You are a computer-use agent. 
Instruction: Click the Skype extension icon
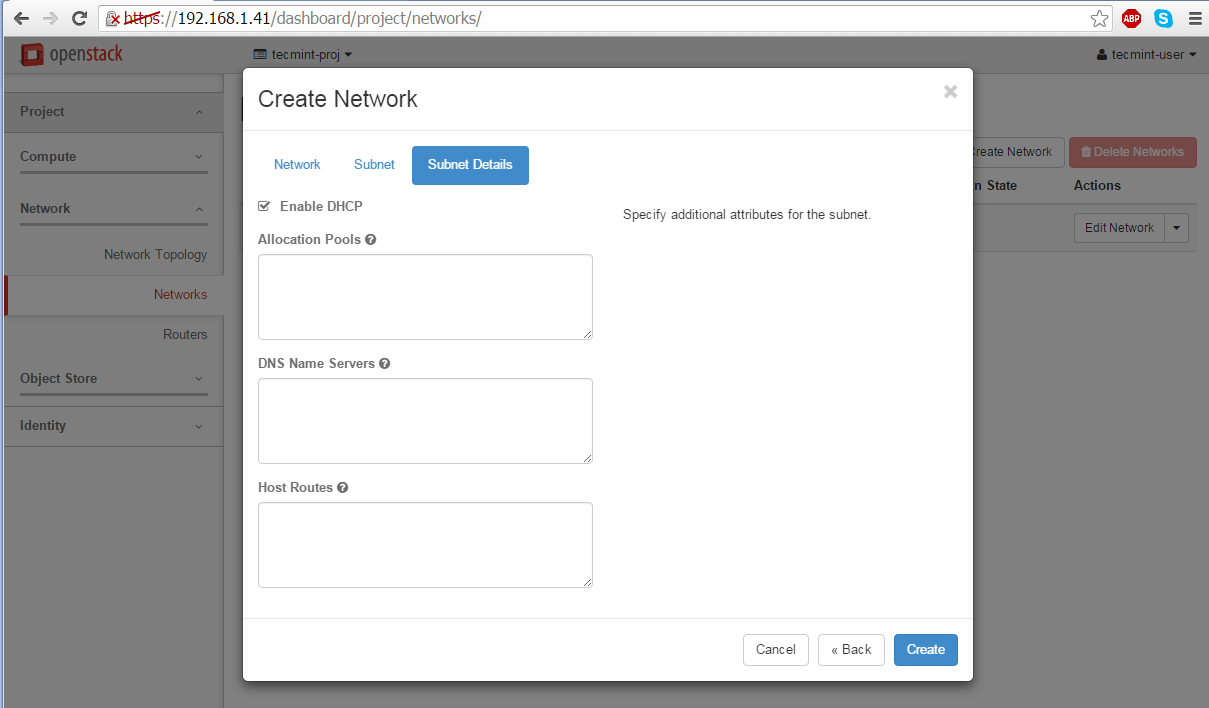coord(1163,18)
